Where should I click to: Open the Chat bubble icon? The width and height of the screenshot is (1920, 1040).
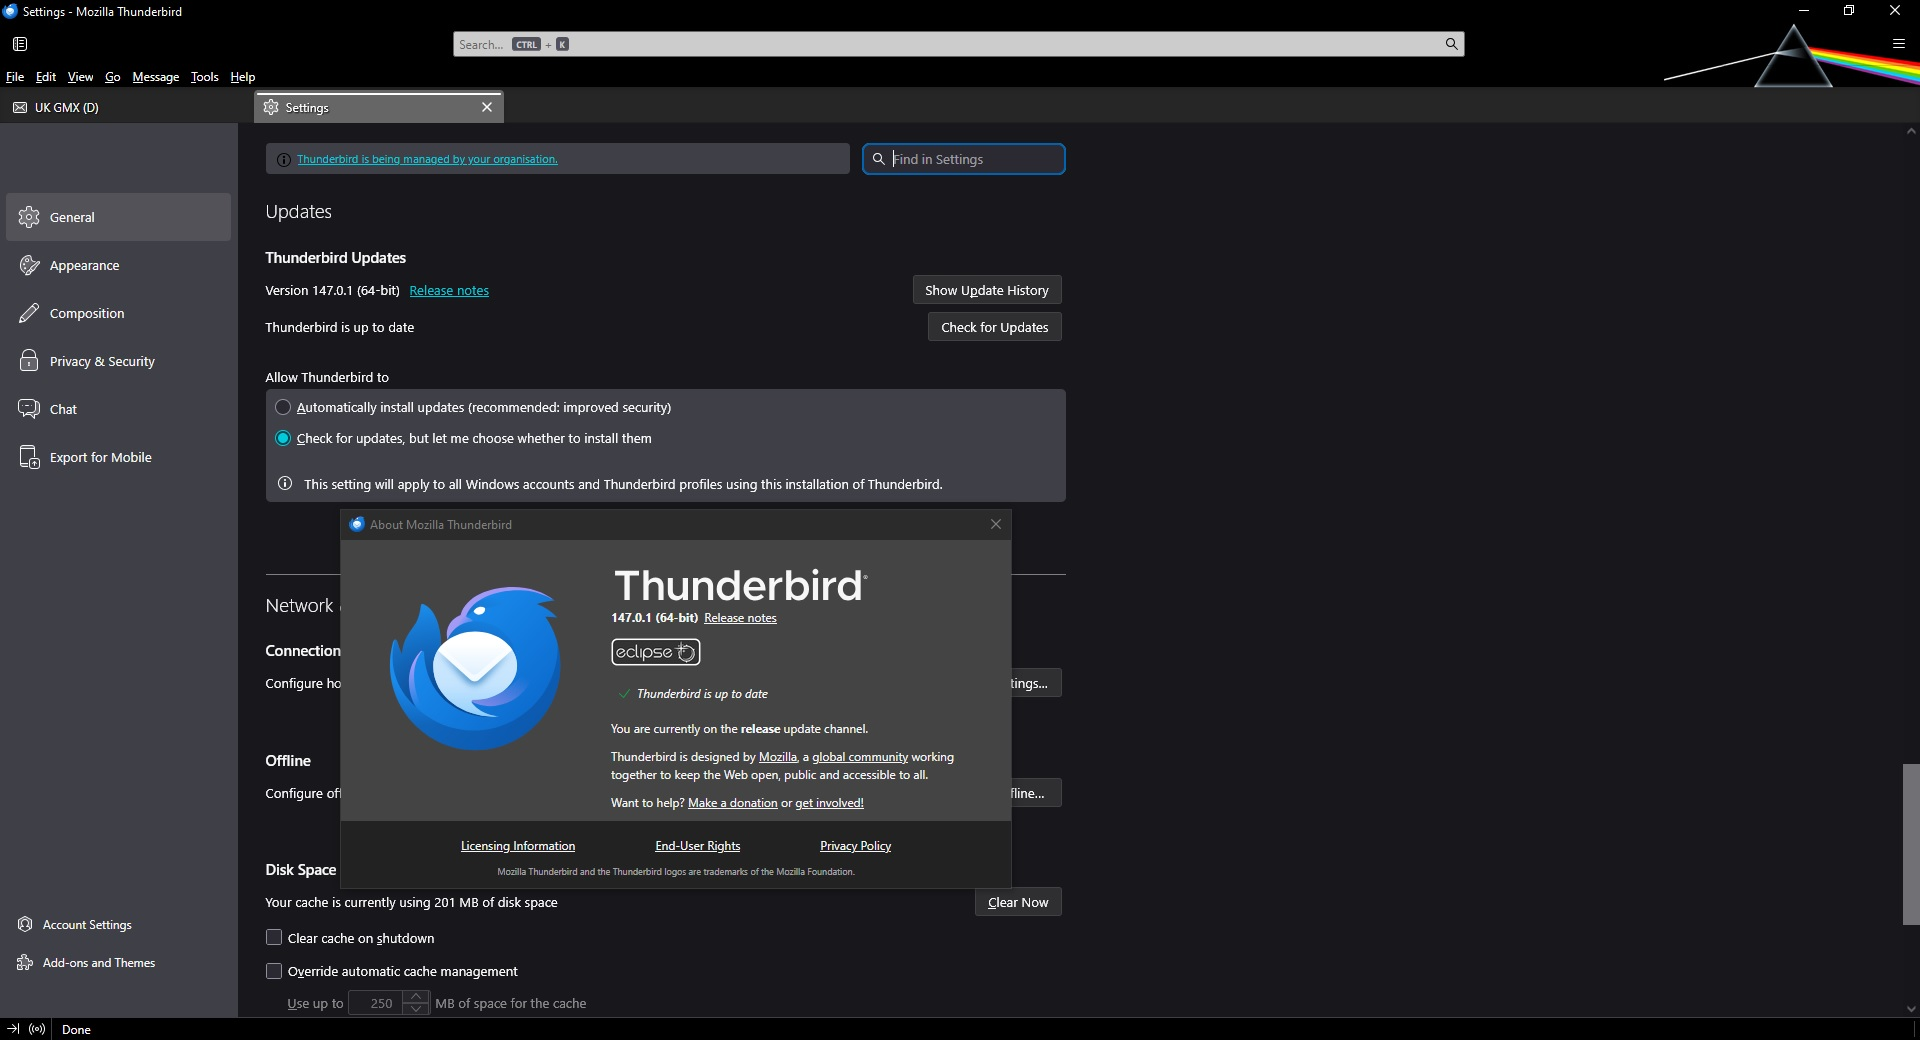click(x=29, y=409)
